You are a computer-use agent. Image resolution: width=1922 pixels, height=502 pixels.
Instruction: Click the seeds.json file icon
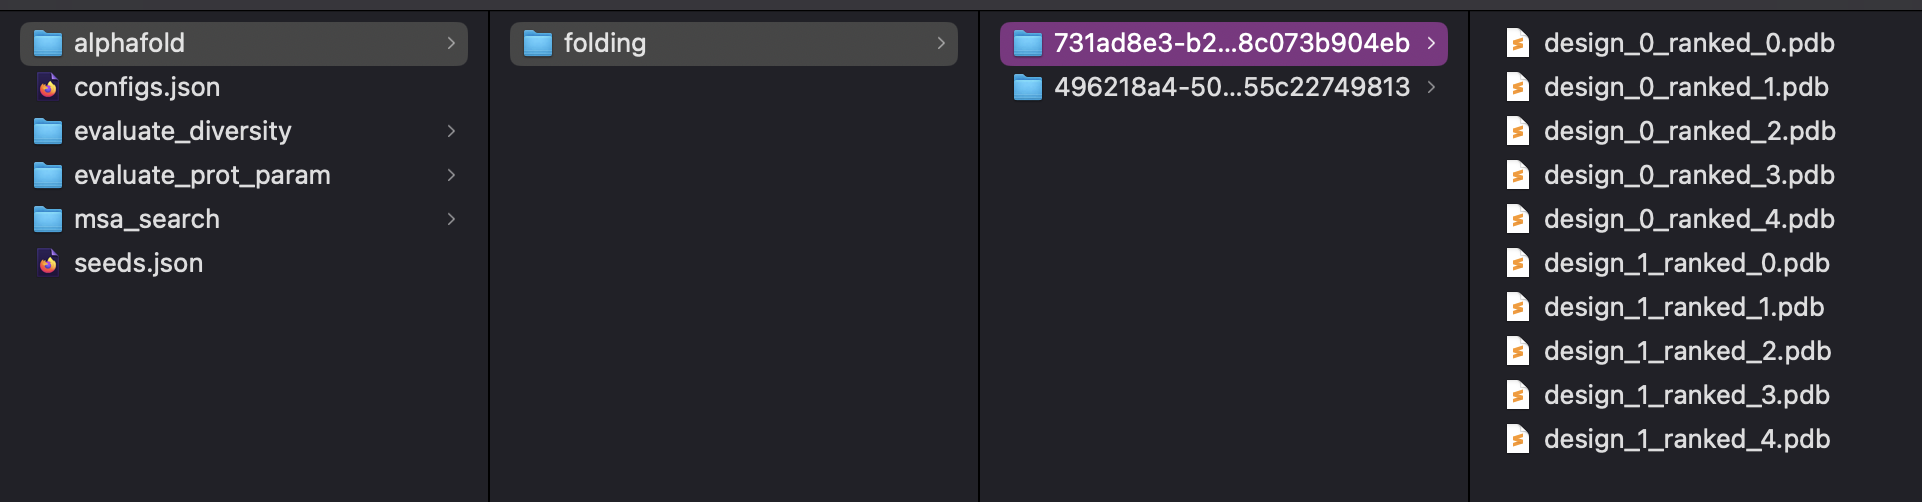click(48, 263)
